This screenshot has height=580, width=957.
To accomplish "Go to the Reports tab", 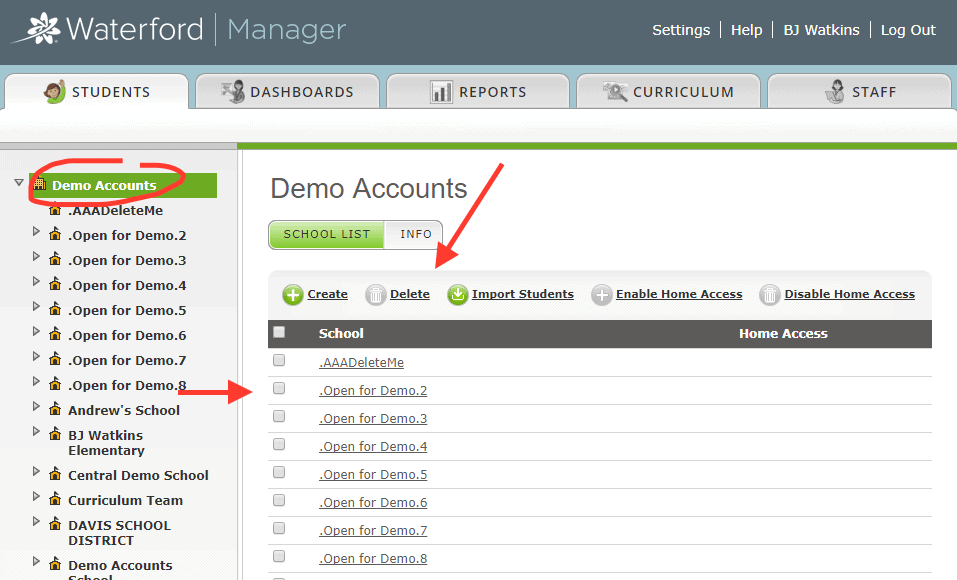I will point(478,92).
